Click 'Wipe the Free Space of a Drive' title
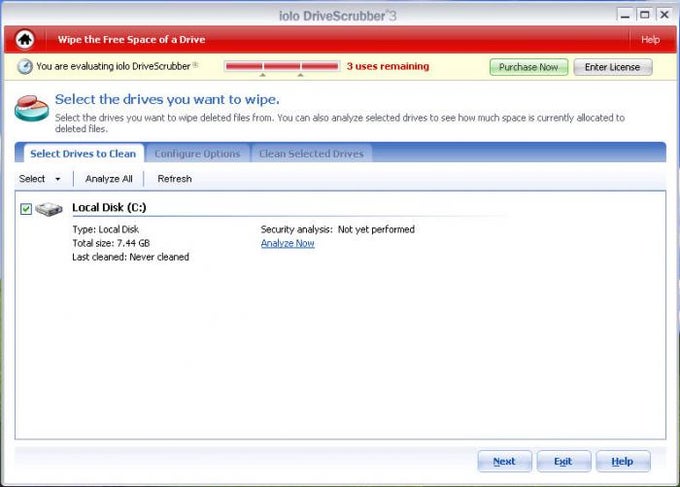This screenshot has width=680, height=487. tap(131, 39)
